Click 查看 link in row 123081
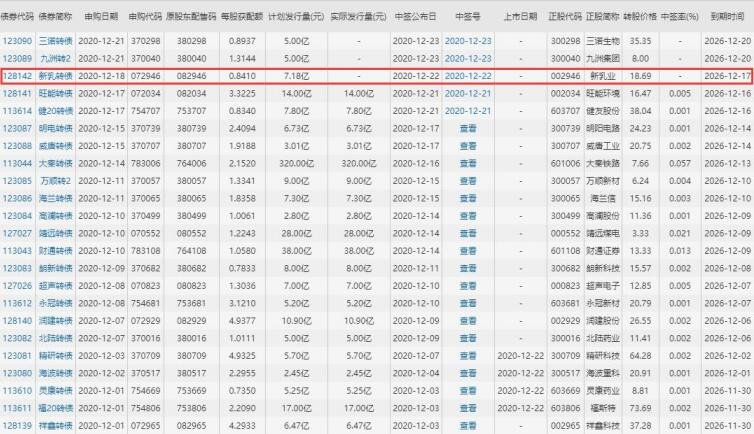The width and height of the screenshot is (754, 434). 468,356
